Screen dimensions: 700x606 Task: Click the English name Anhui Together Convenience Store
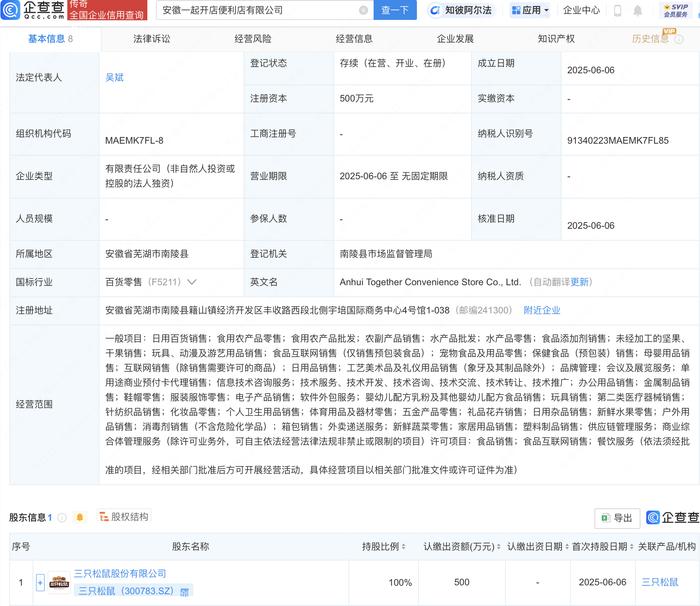pos(430,282)
